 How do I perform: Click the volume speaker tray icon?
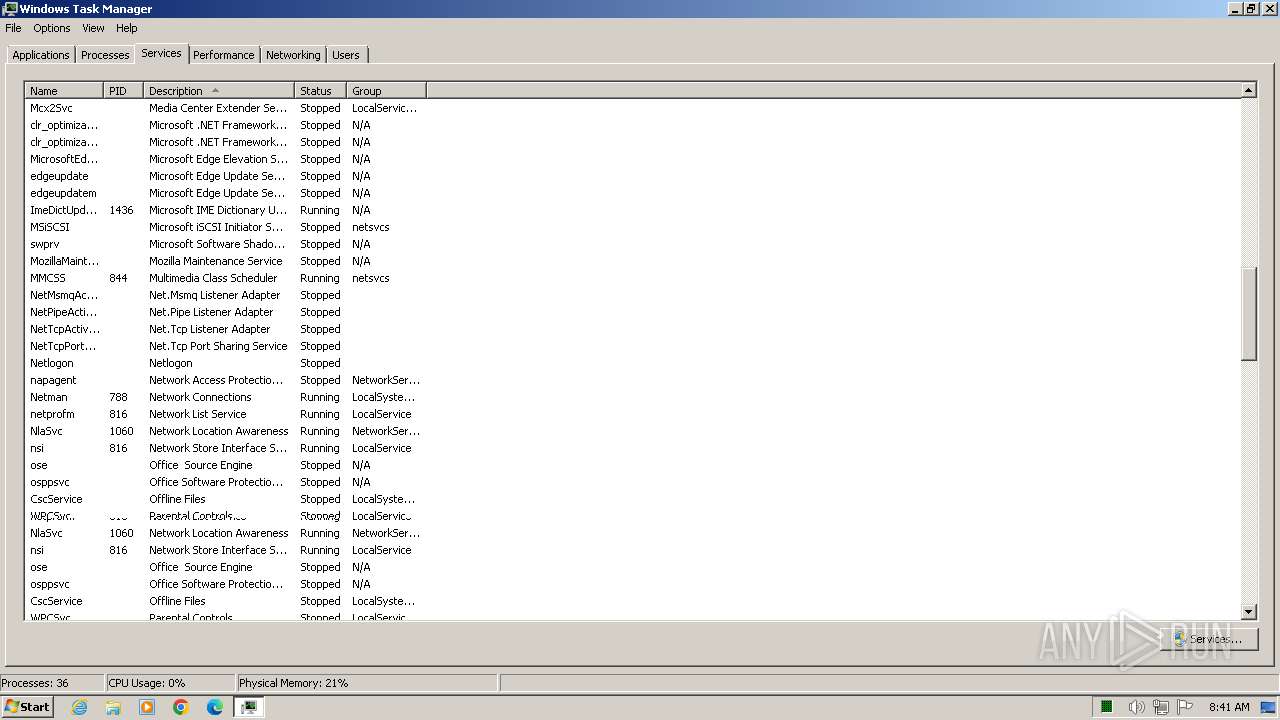coord(1135,707)
